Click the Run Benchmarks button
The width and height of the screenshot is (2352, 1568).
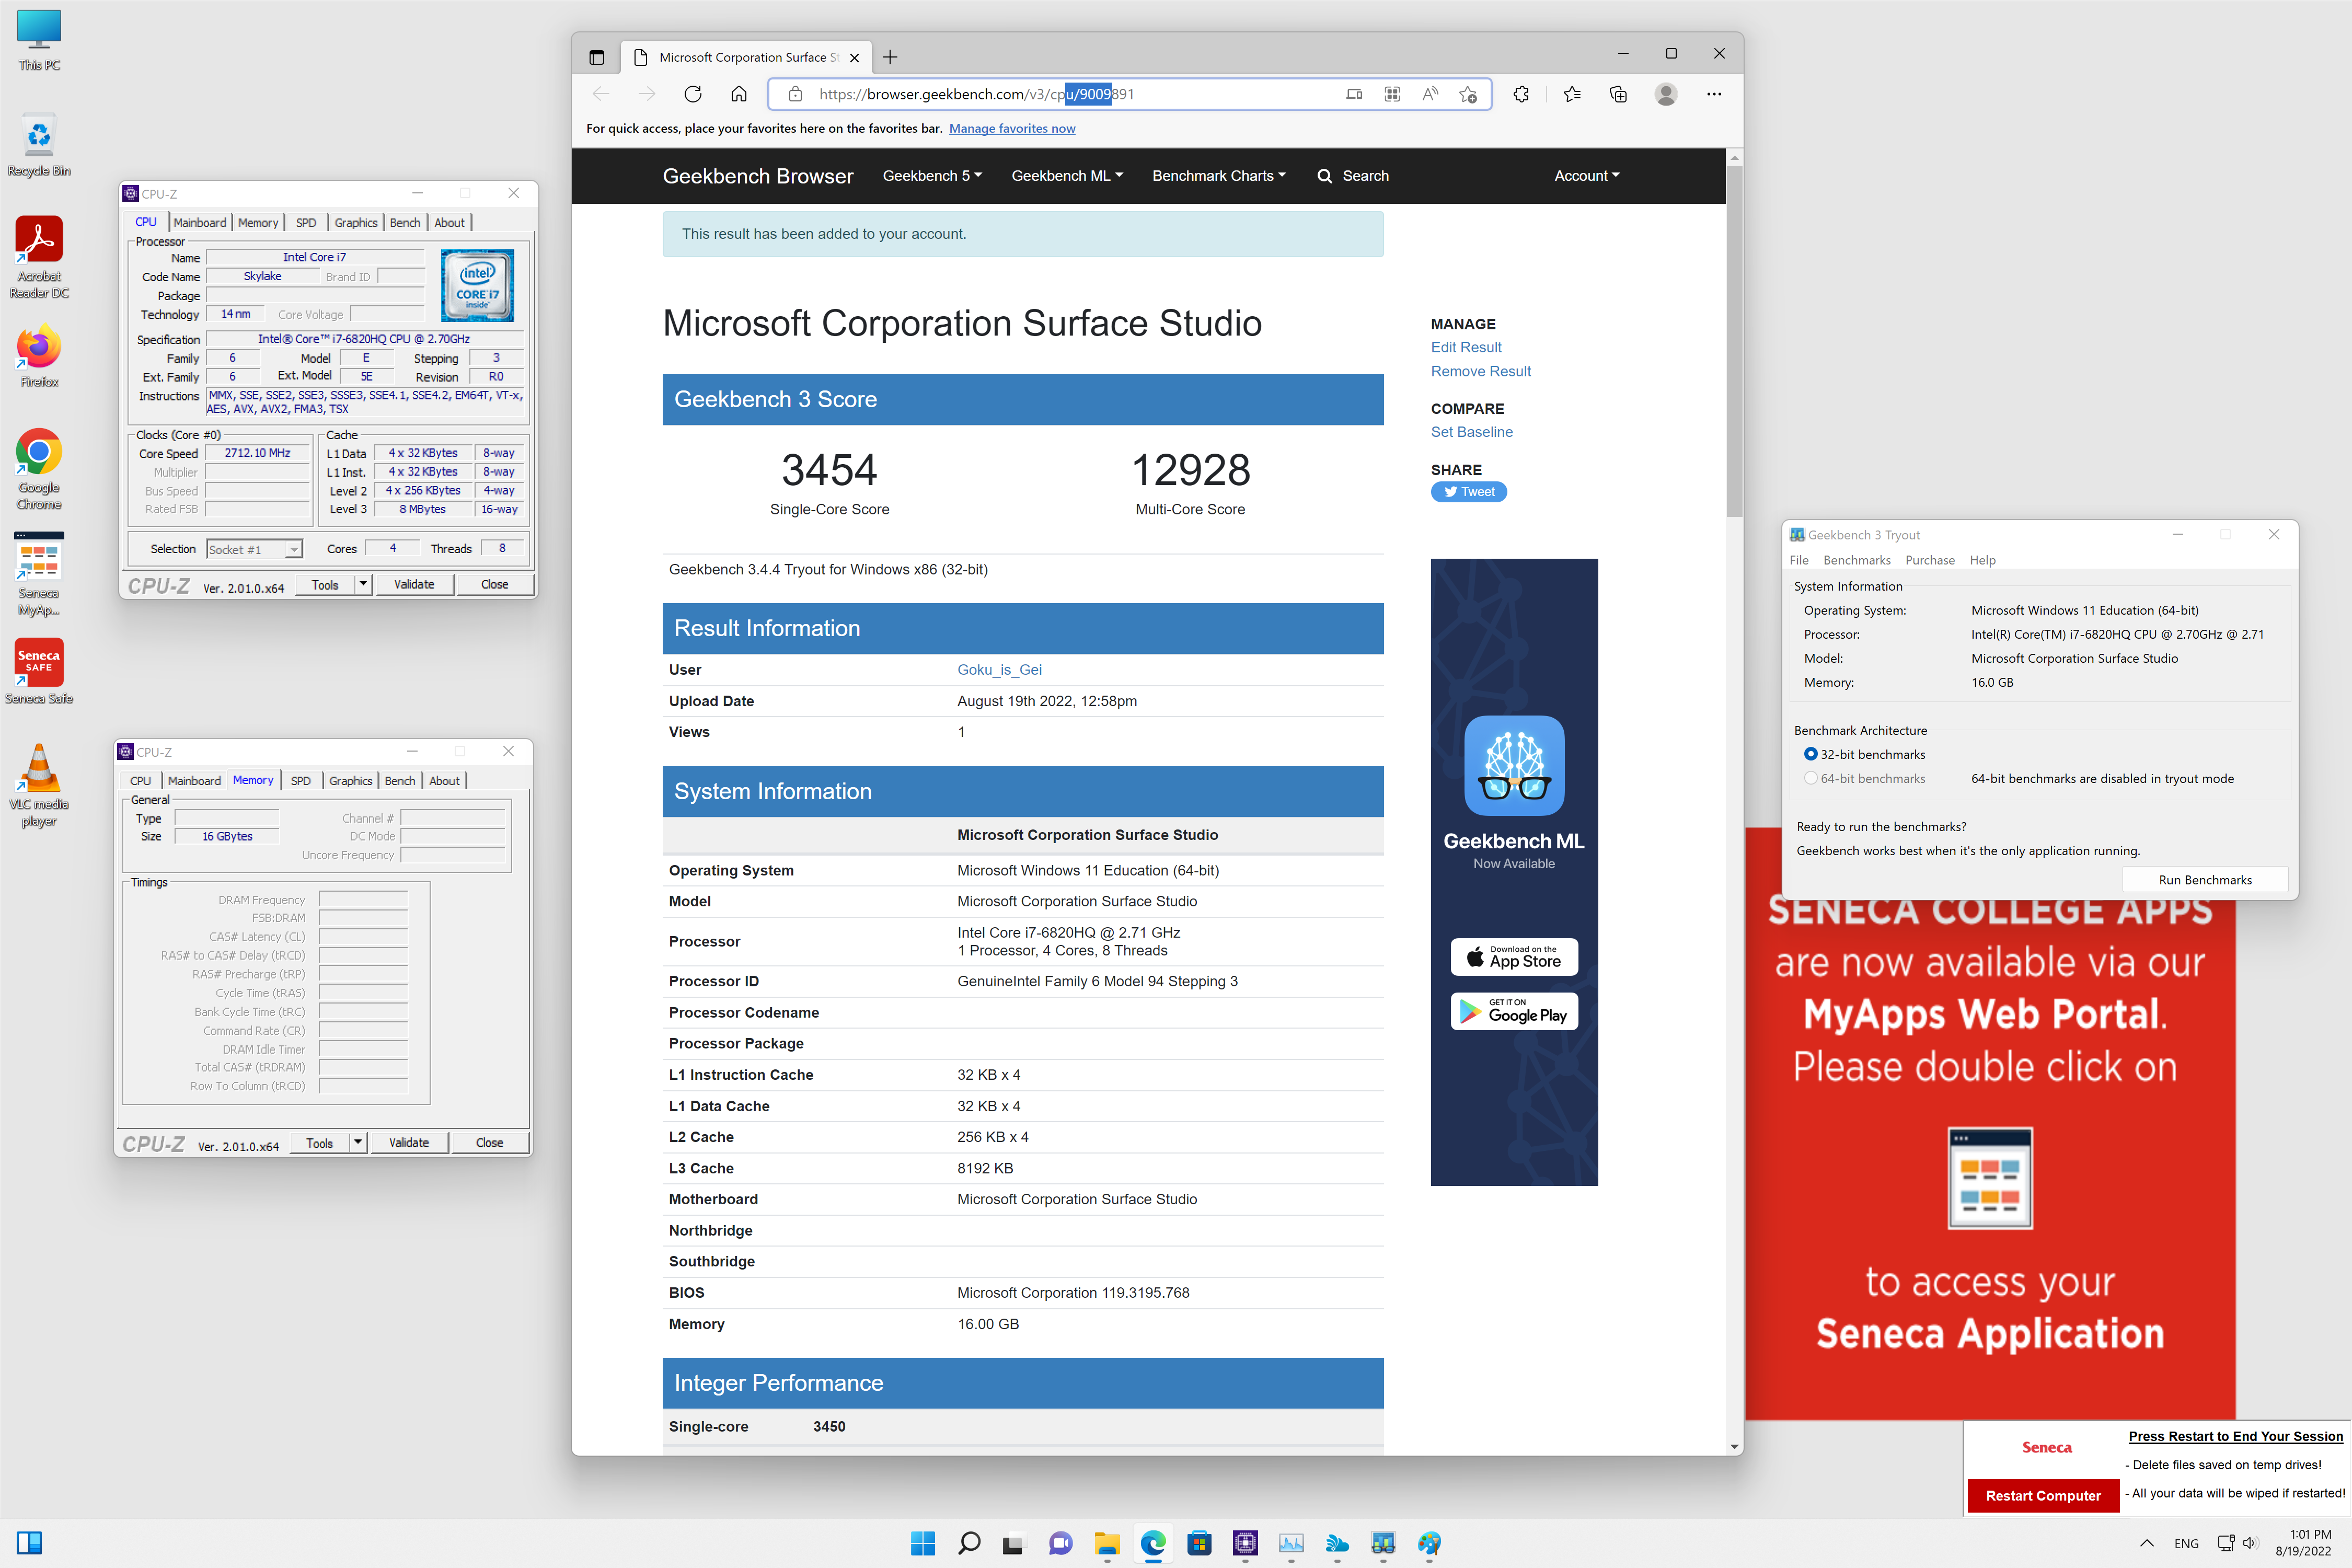pyautogui.click(x=2204, y=879)
